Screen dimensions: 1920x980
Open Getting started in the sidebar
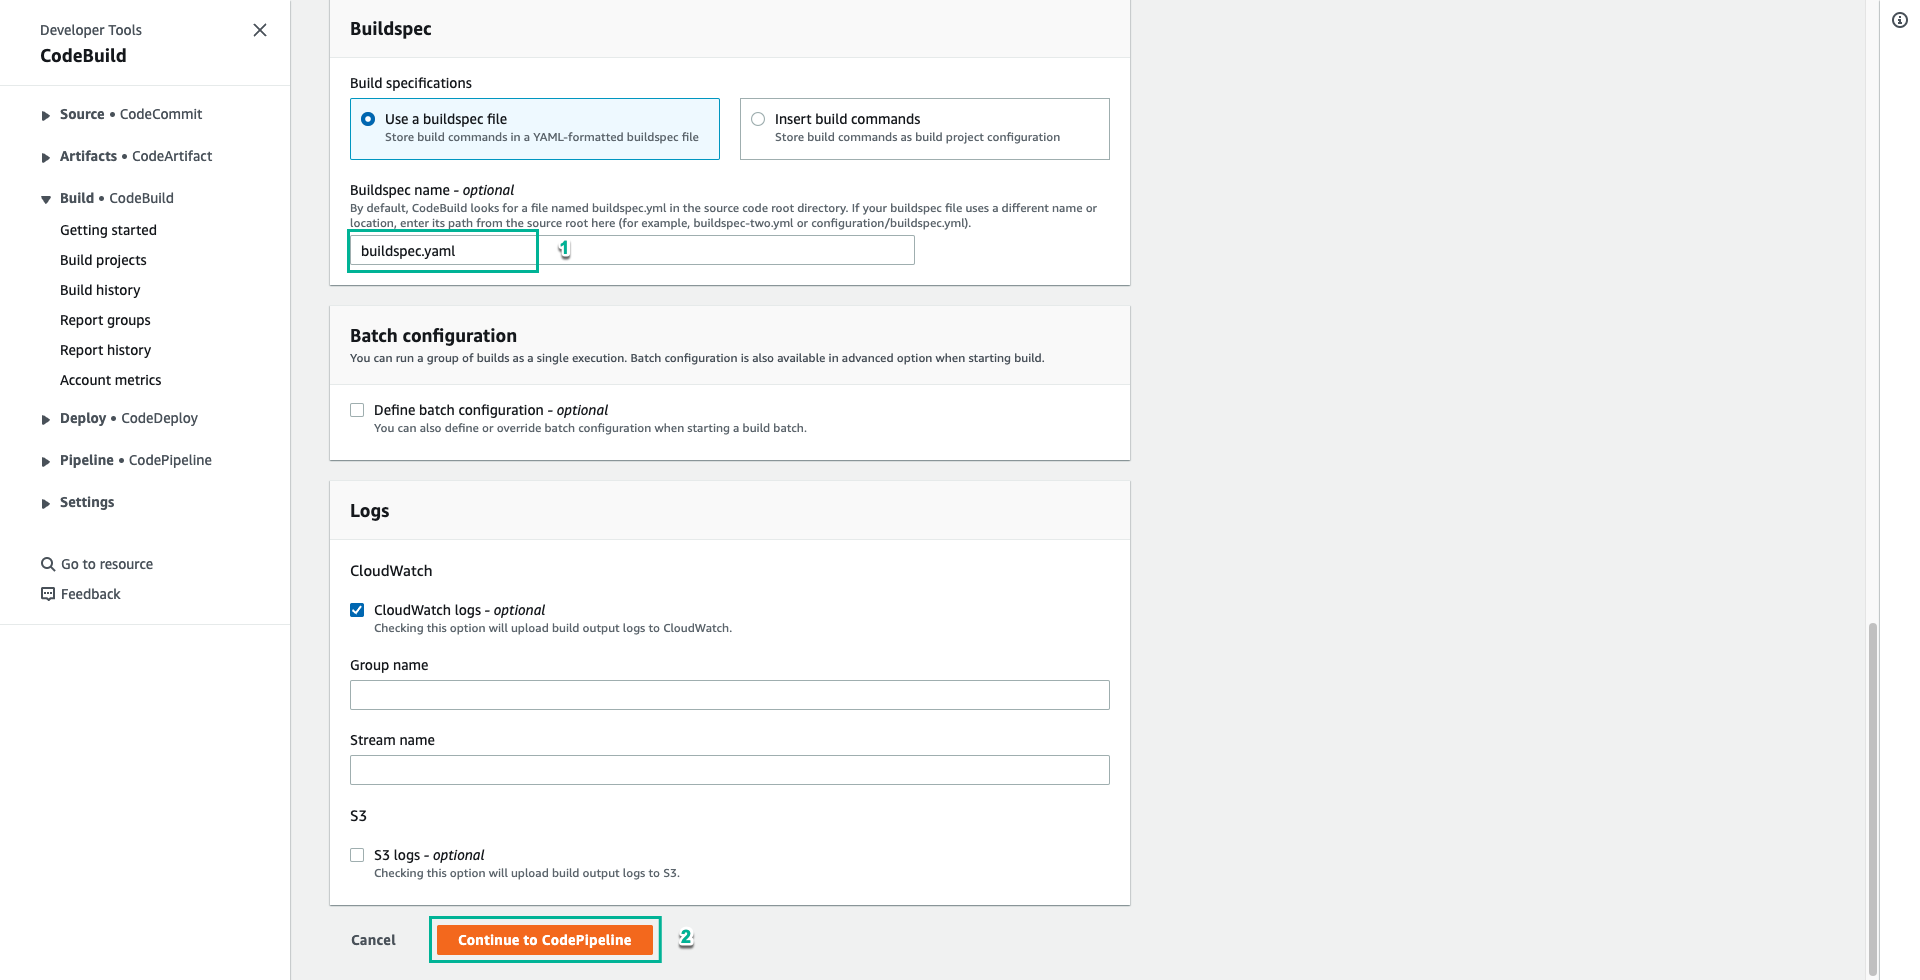click(x=108, y=230)
